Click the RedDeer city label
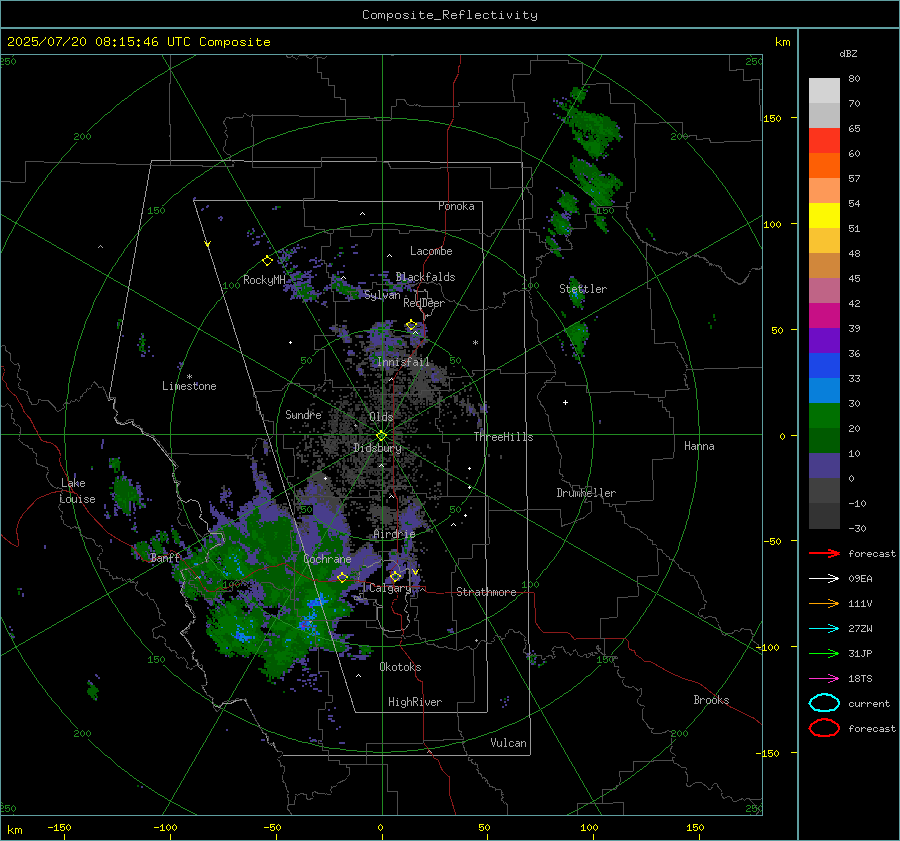Screen dimensions: 900x841 click(424, 303)
